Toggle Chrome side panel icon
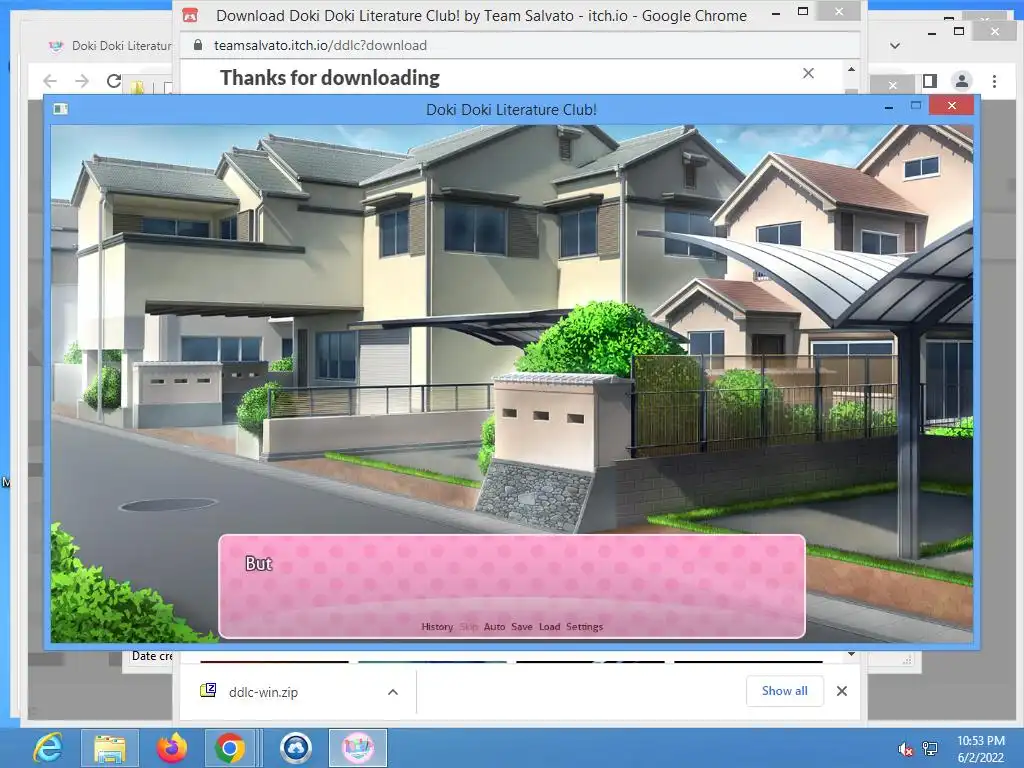 (x=930, y=81)
